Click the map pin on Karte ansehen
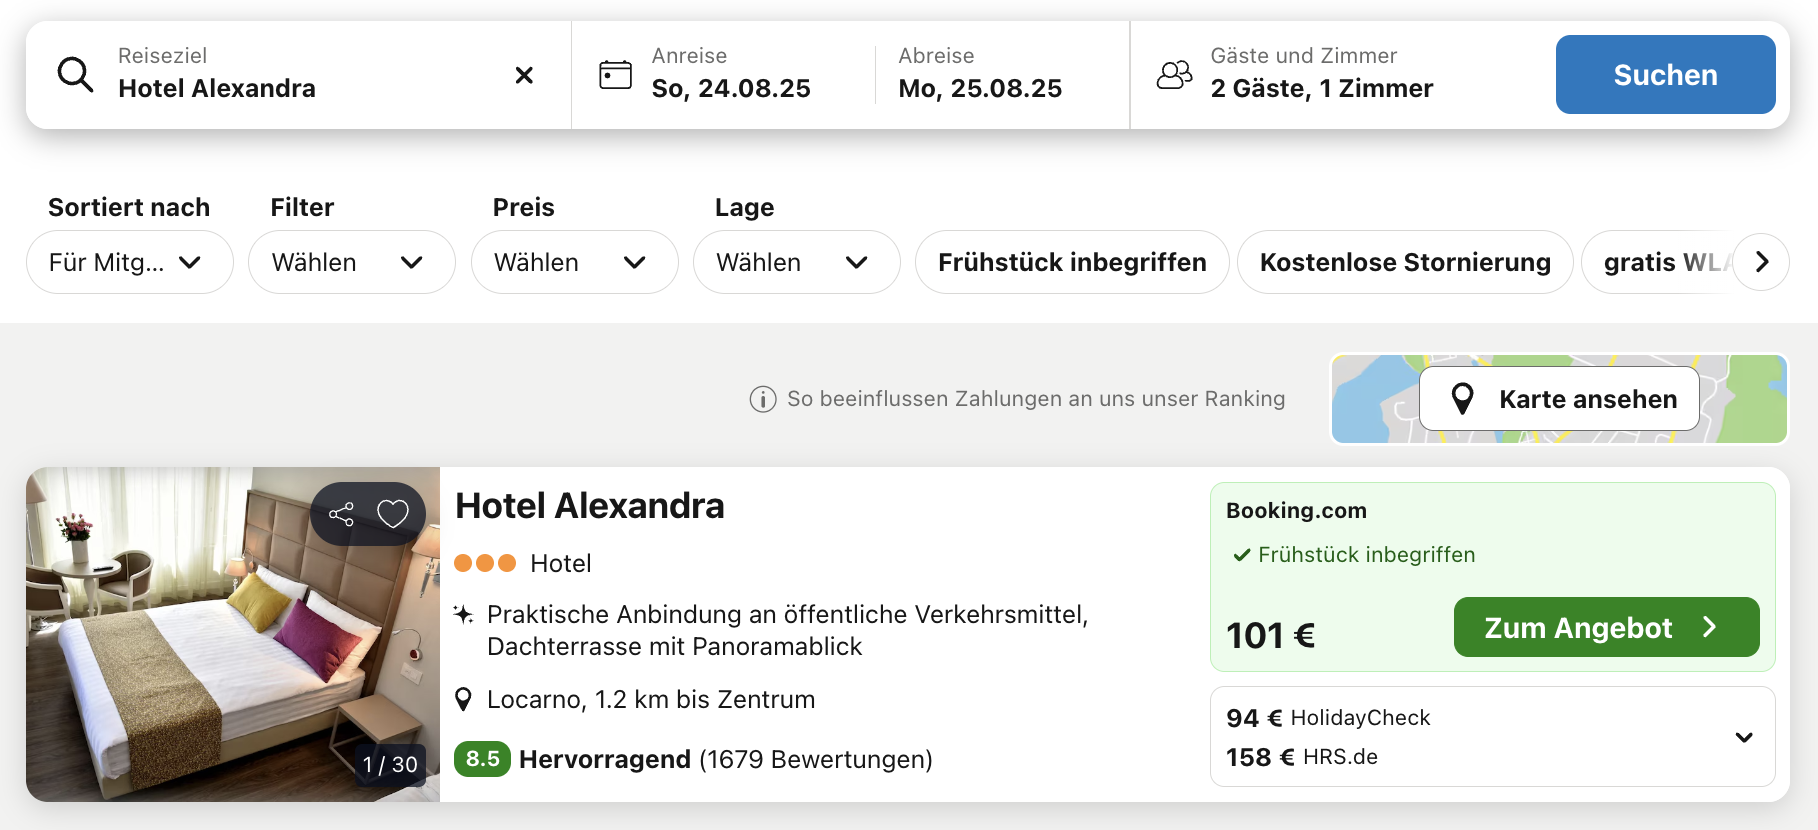 [x=1462, y=399]
